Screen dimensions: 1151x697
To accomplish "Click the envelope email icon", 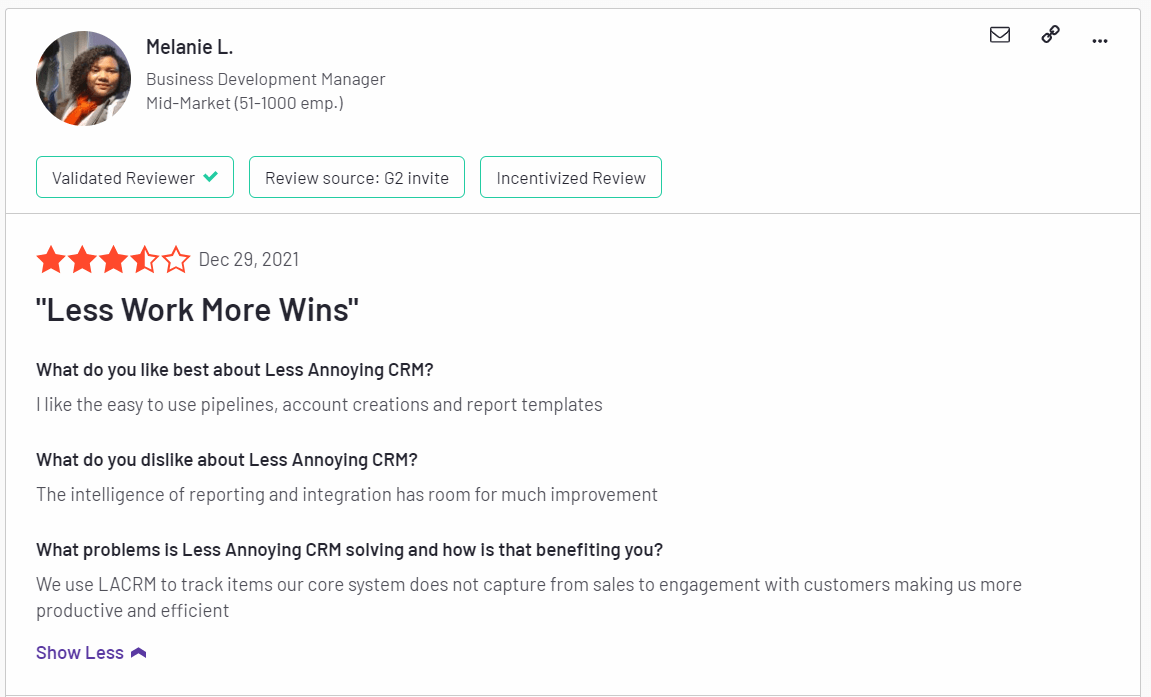I will tap(1000, 34).
